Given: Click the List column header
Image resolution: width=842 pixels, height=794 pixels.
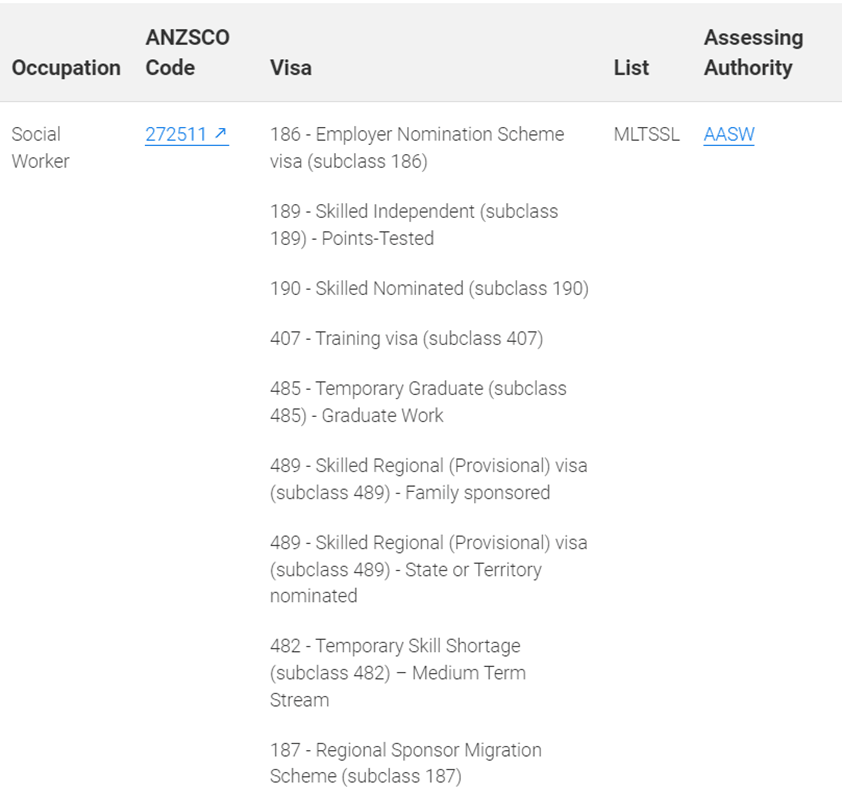Looking at the screenshot, I should coord(631,68).
